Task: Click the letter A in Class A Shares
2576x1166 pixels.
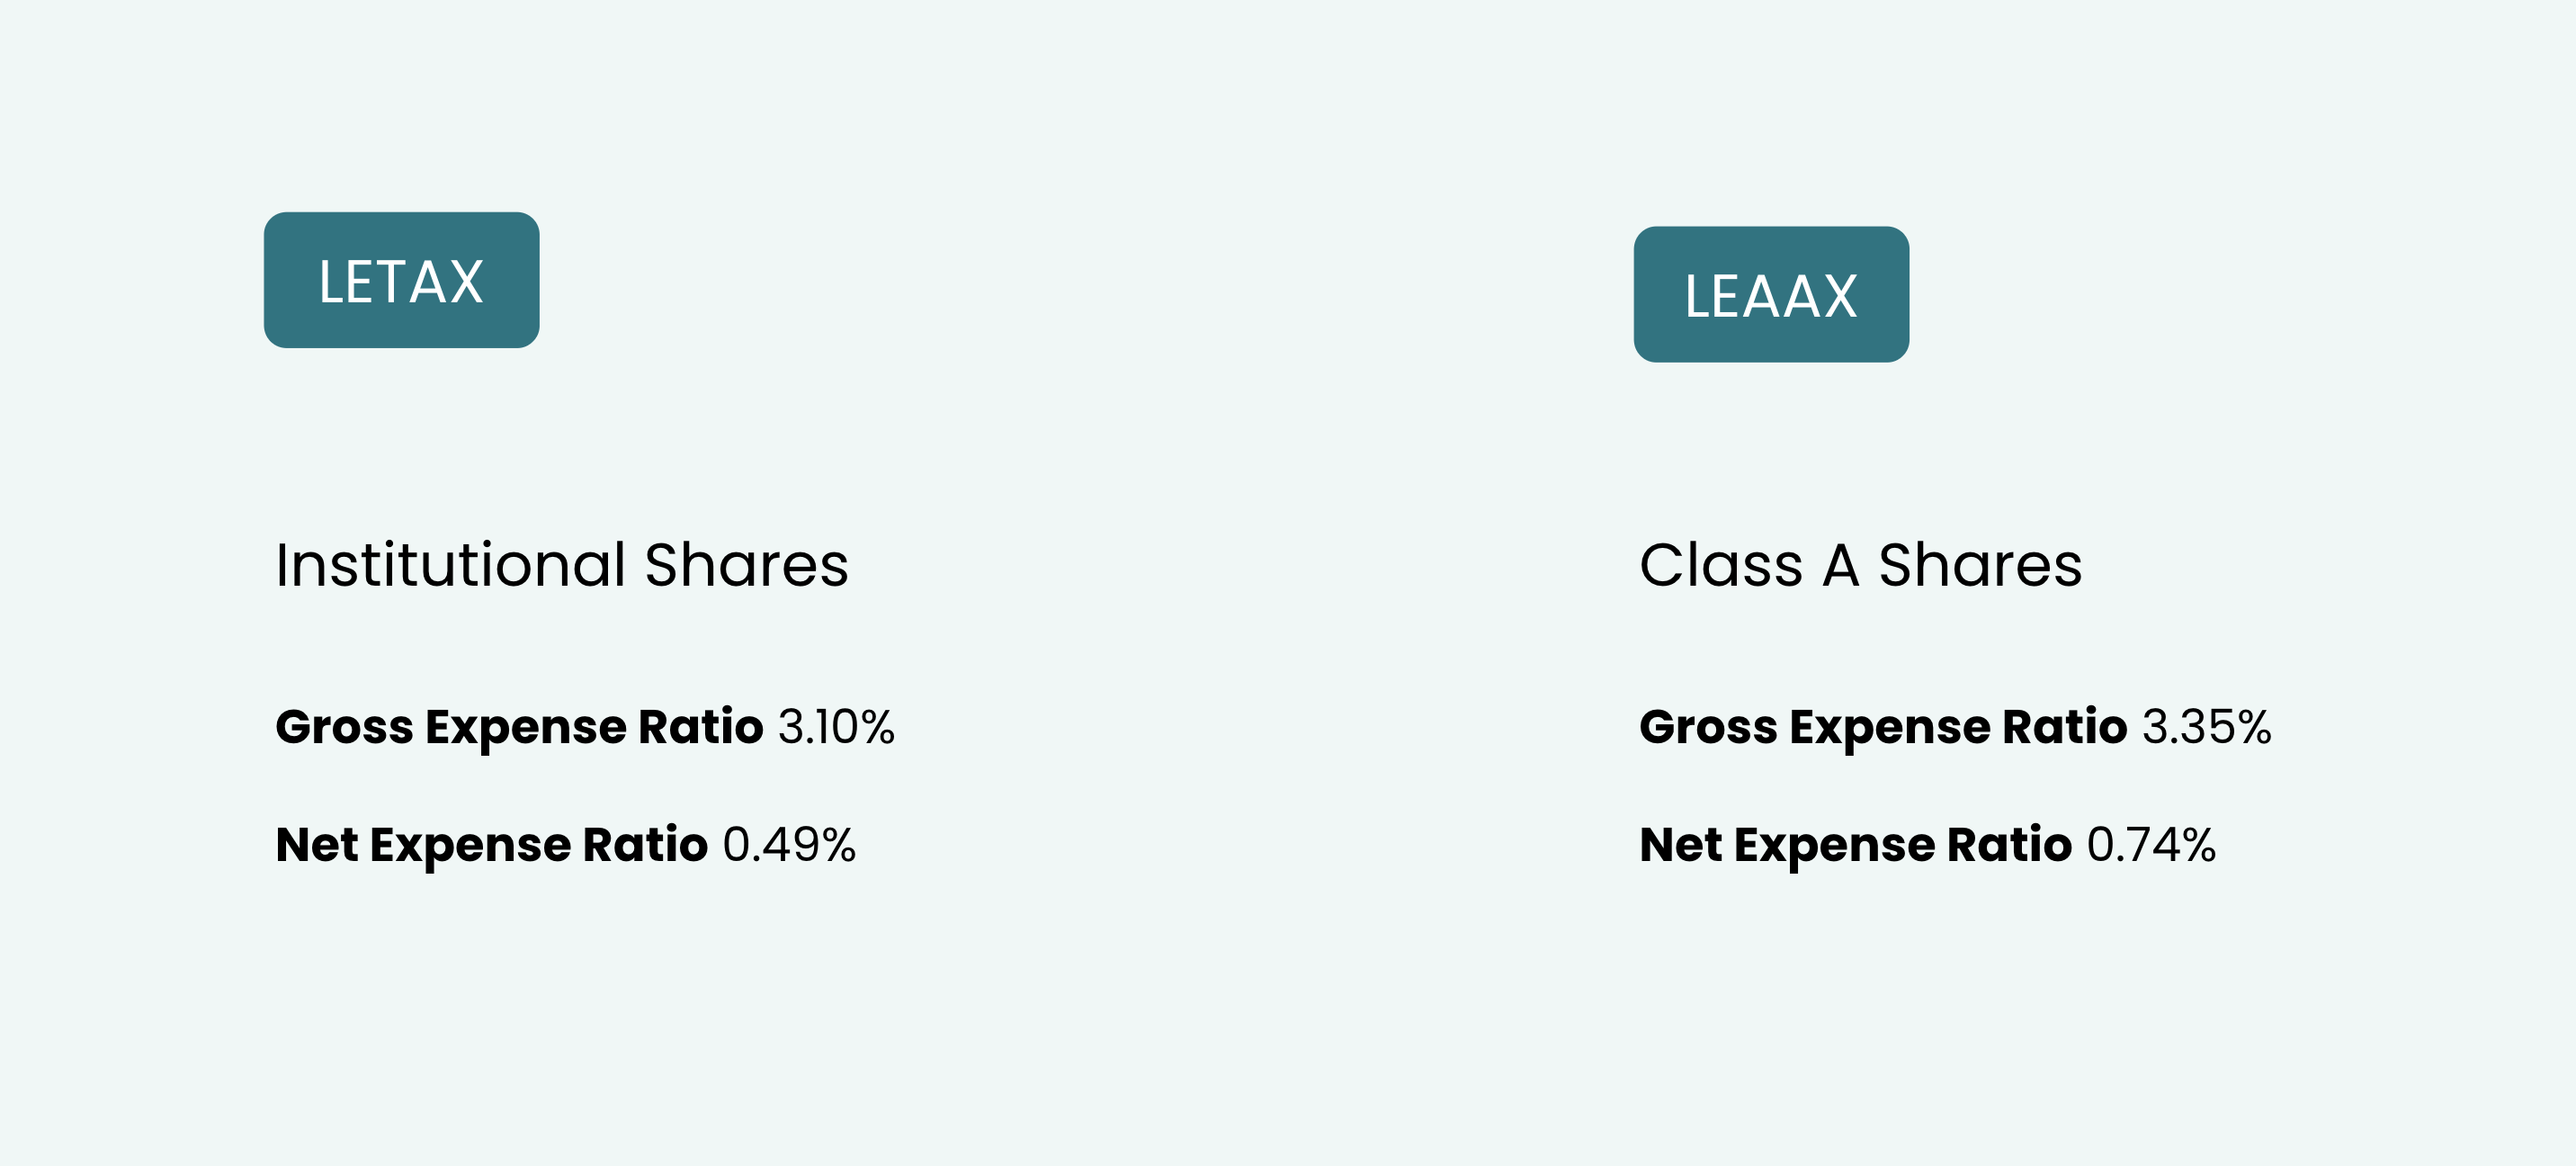Action: 1840,565
